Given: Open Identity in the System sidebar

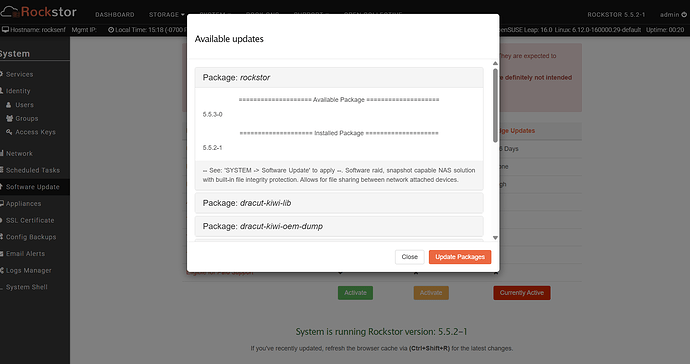Looking at the screenshot, I should pos(18,91).
